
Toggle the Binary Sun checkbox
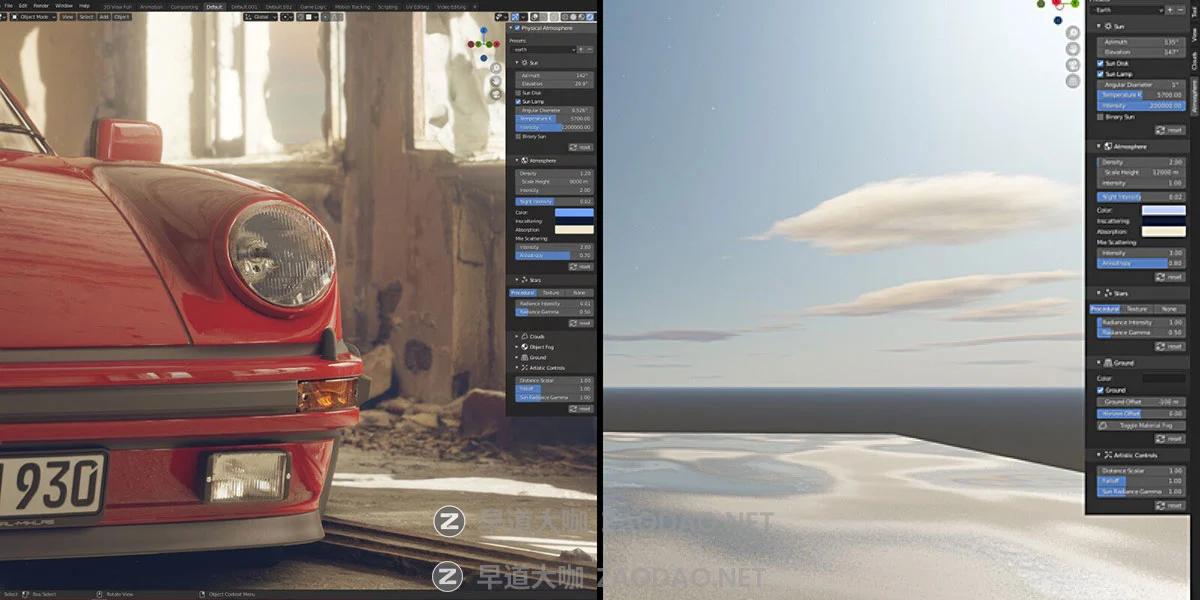tap(520, 138)
